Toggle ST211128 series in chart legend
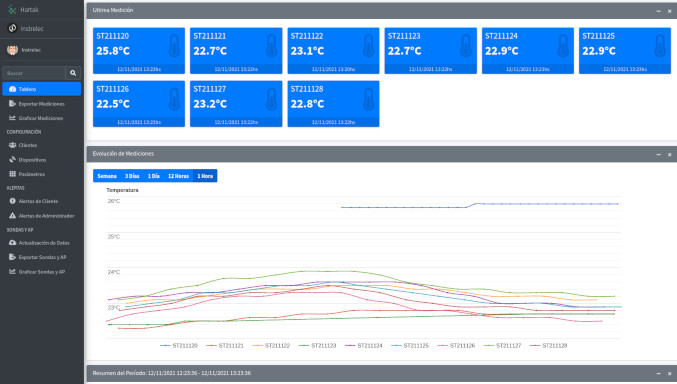Image resolution: width=677 pixels, height=384 pixels. tap(548, 346)
